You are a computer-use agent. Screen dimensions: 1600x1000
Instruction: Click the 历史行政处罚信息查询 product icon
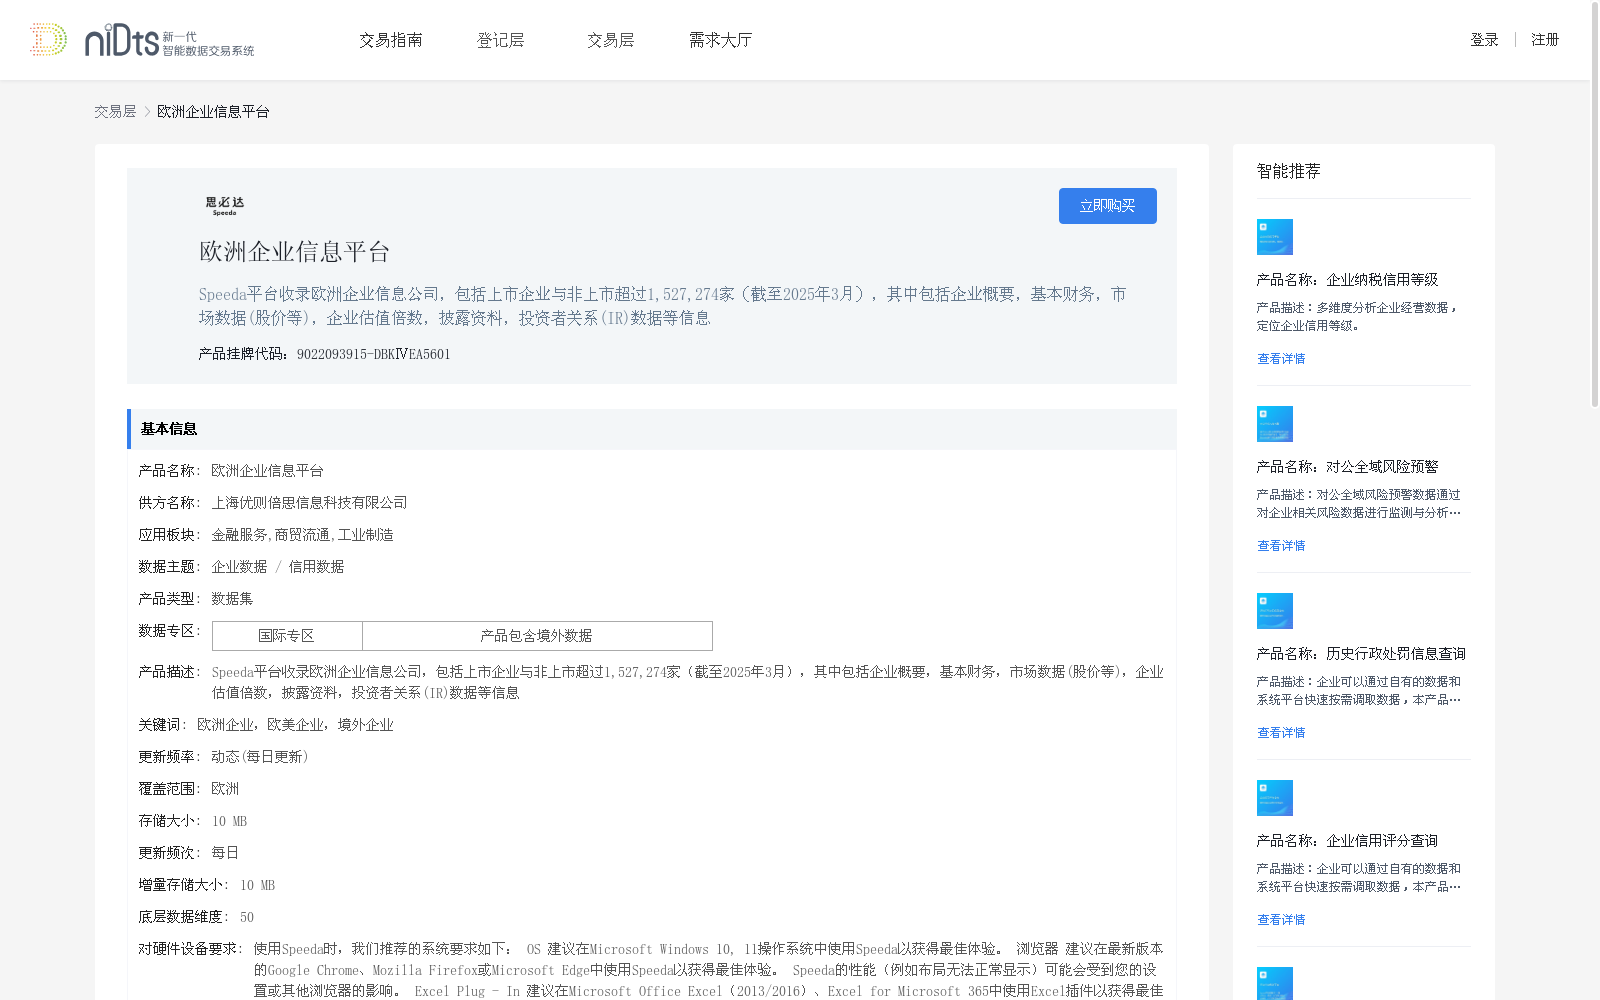[1275, 611]
